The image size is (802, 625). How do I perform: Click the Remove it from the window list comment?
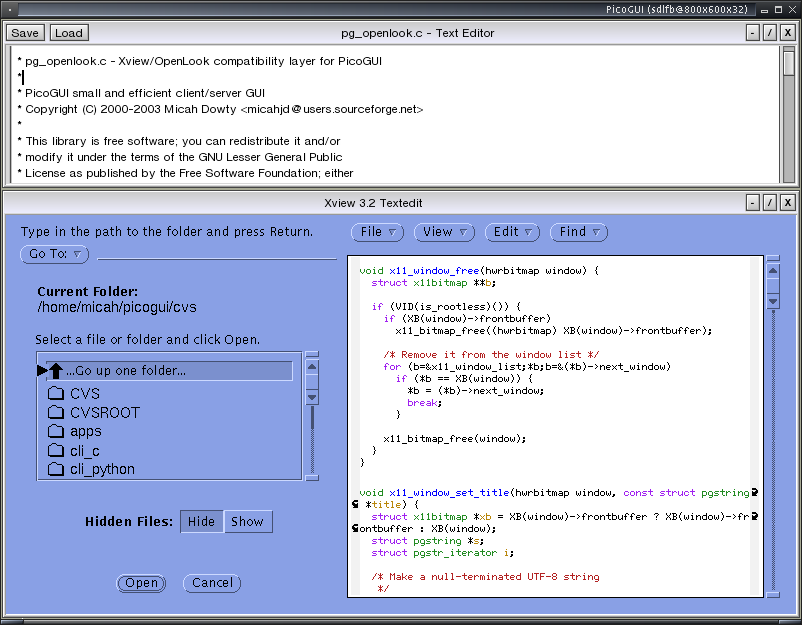point(492,354)
